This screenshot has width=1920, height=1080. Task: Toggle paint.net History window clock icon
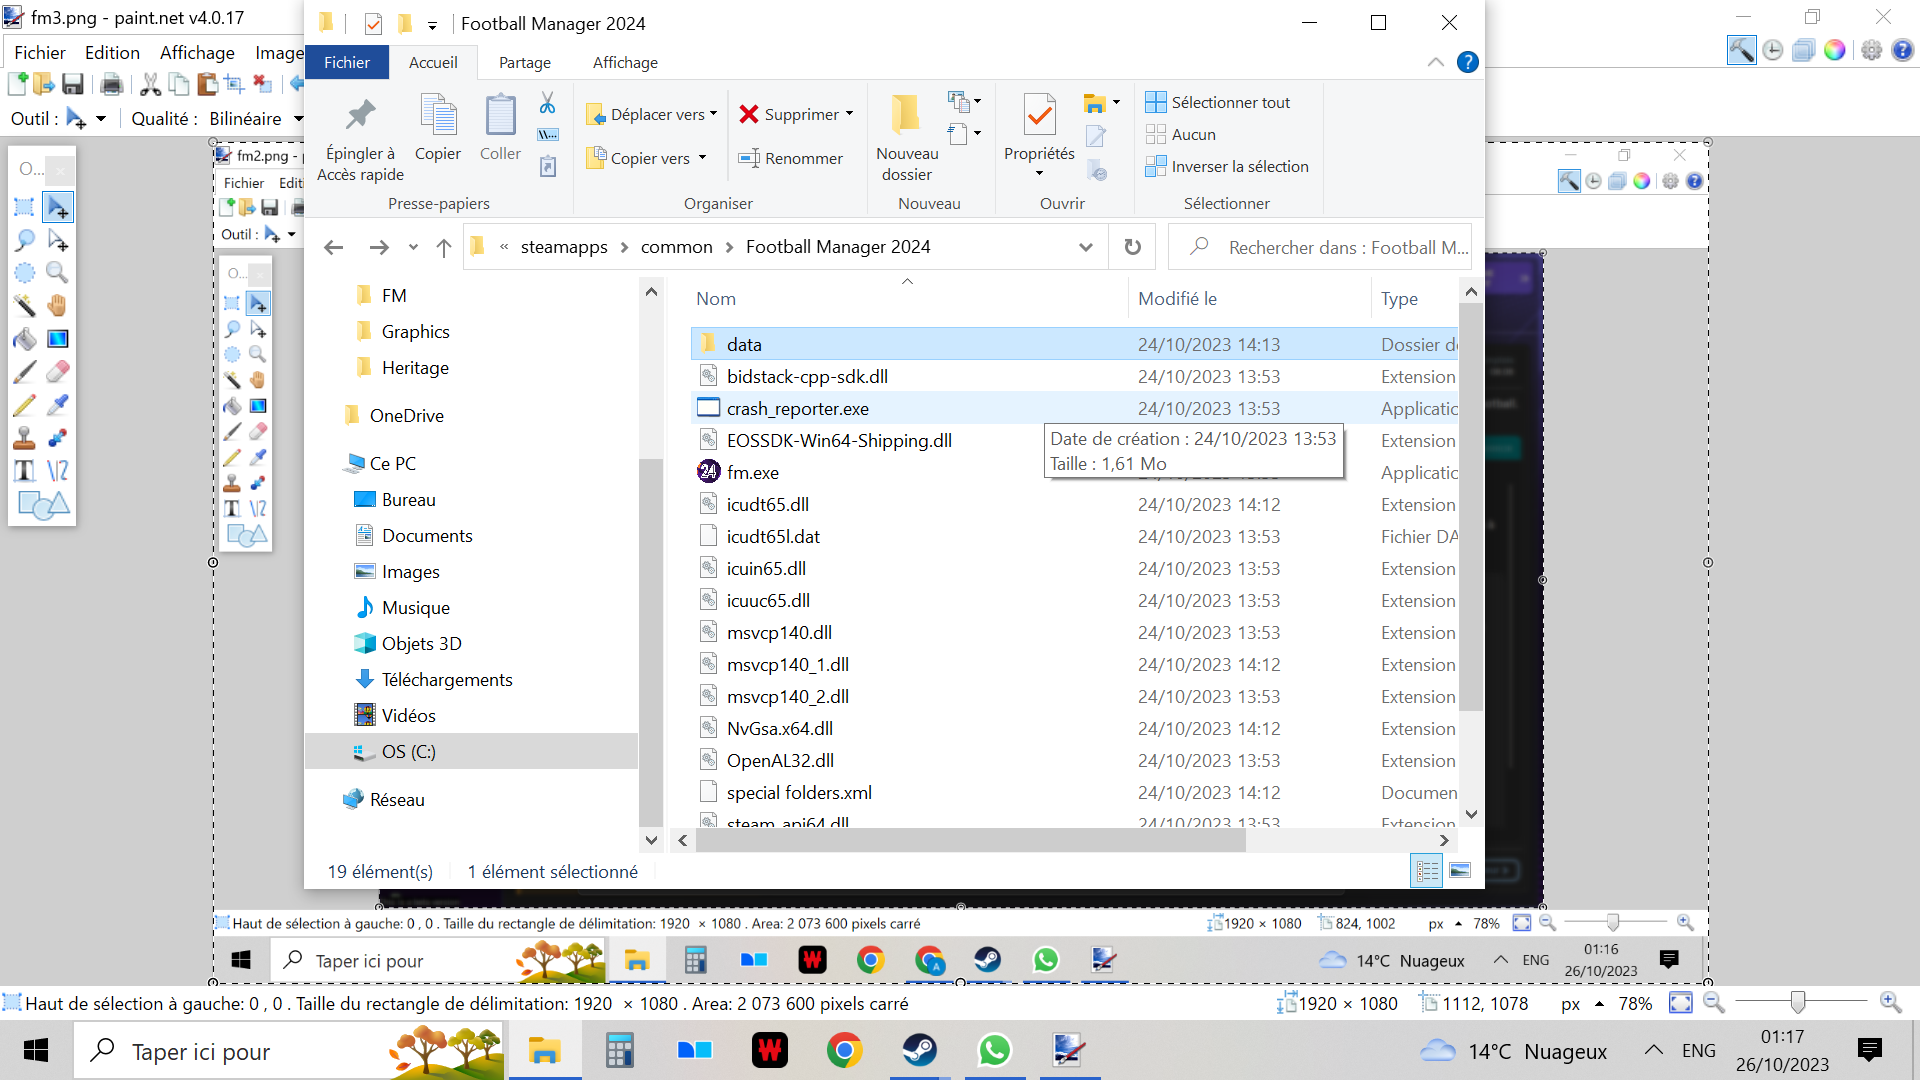[1772, 50]
